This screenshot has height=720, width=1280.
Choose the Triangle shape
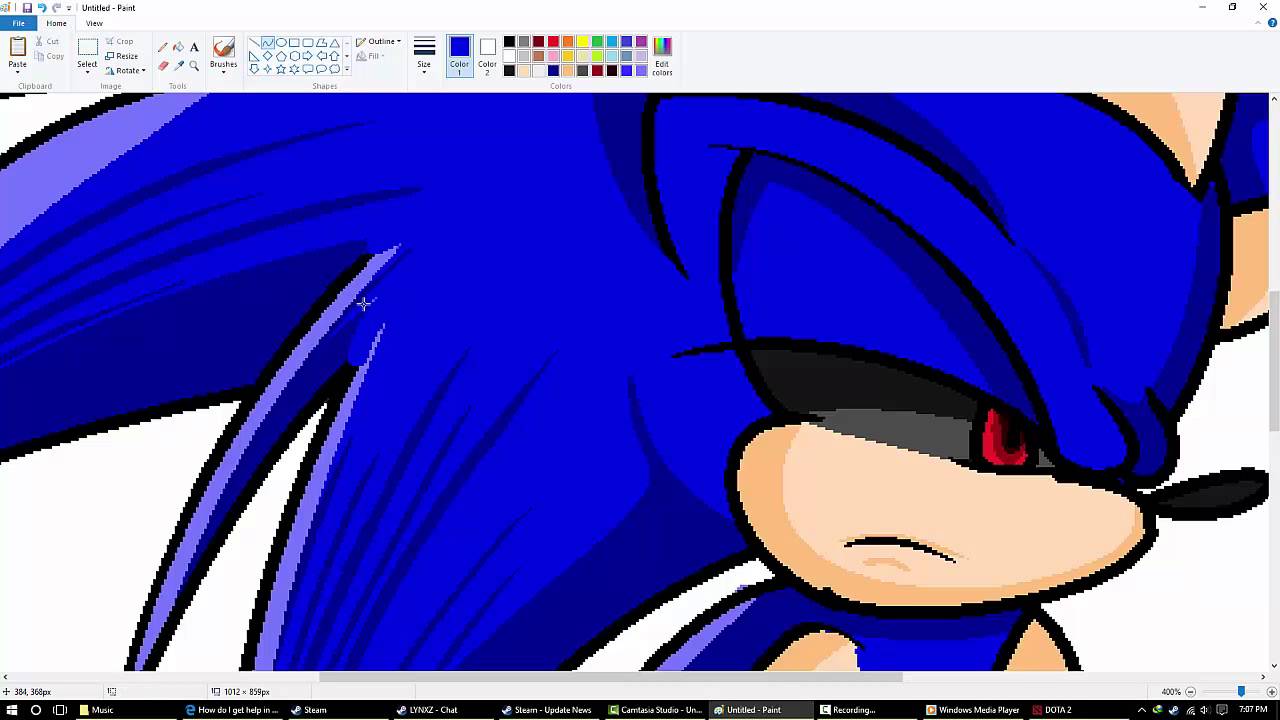(x=335, y=43)
